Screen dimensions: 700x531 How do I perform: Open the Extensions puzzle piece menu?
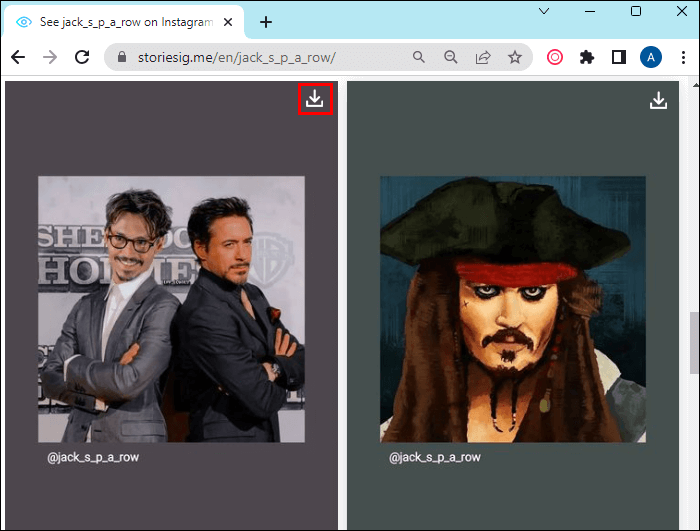[587, 57]
